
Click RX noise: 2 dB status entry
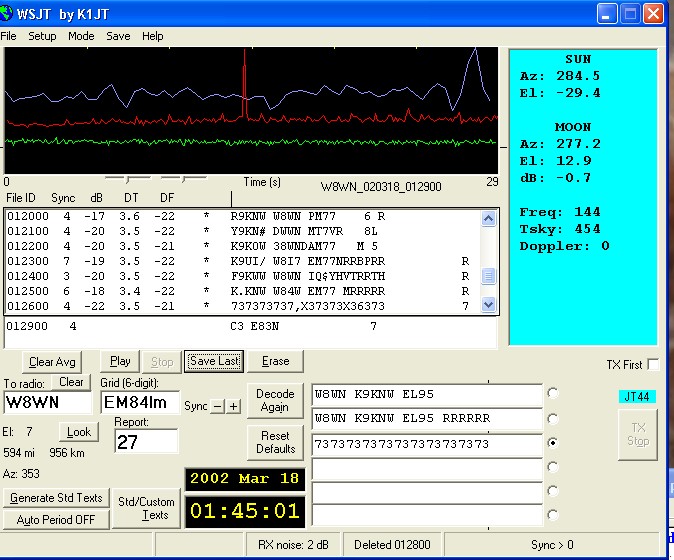pyautogui.click(x=293, y=545)
